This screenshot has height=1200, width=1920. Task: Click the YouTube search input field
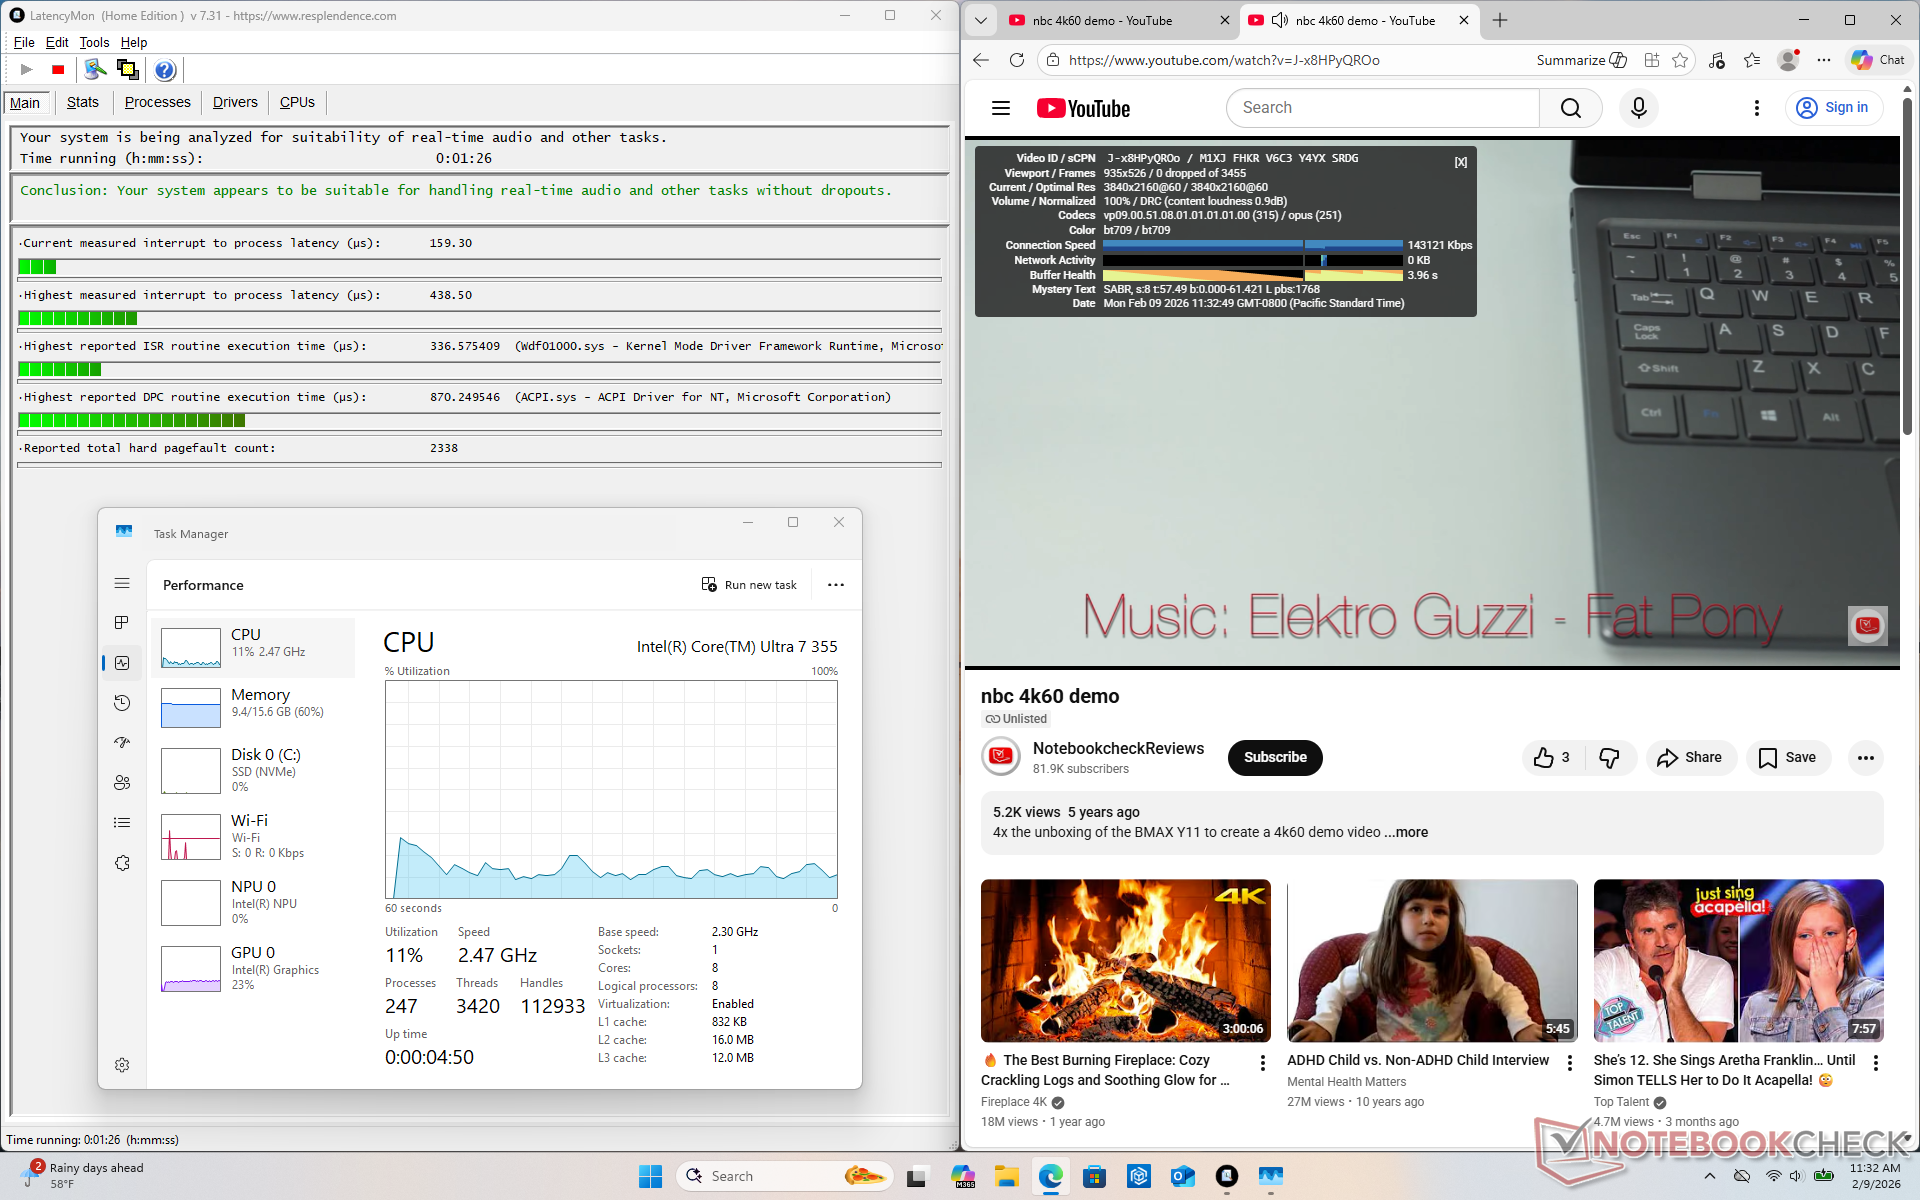pos(1382,108)
